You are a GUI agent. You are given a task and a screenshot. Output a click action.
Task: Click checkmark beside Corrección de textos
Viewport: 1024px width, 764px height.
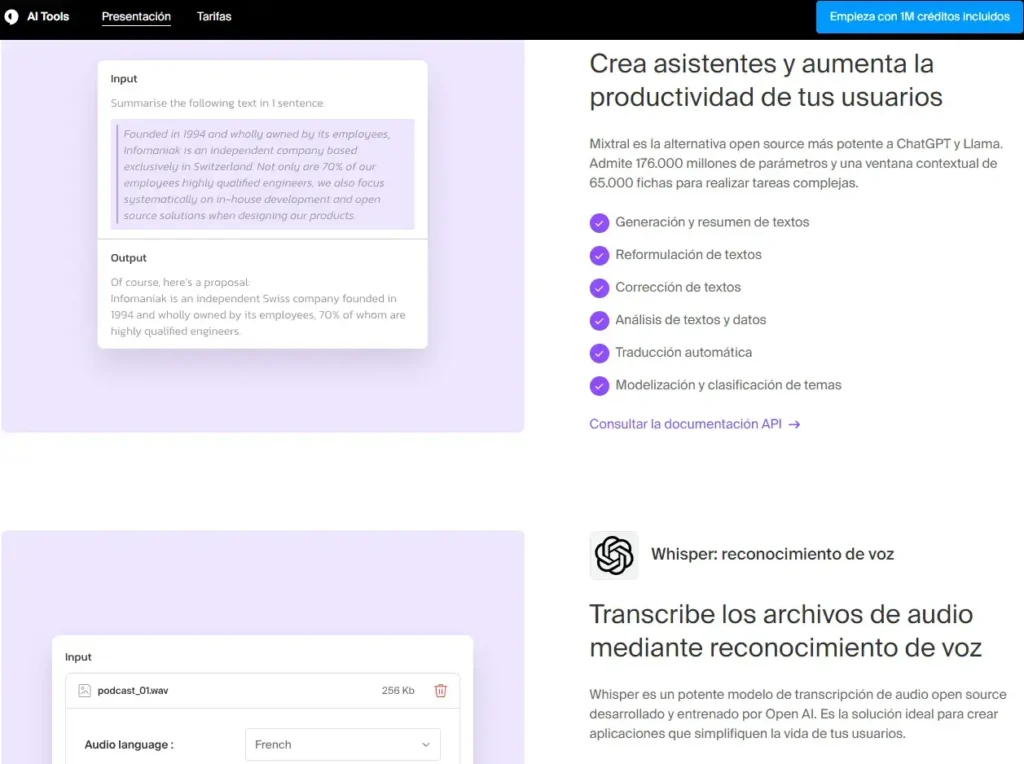(x=599, y=288)
